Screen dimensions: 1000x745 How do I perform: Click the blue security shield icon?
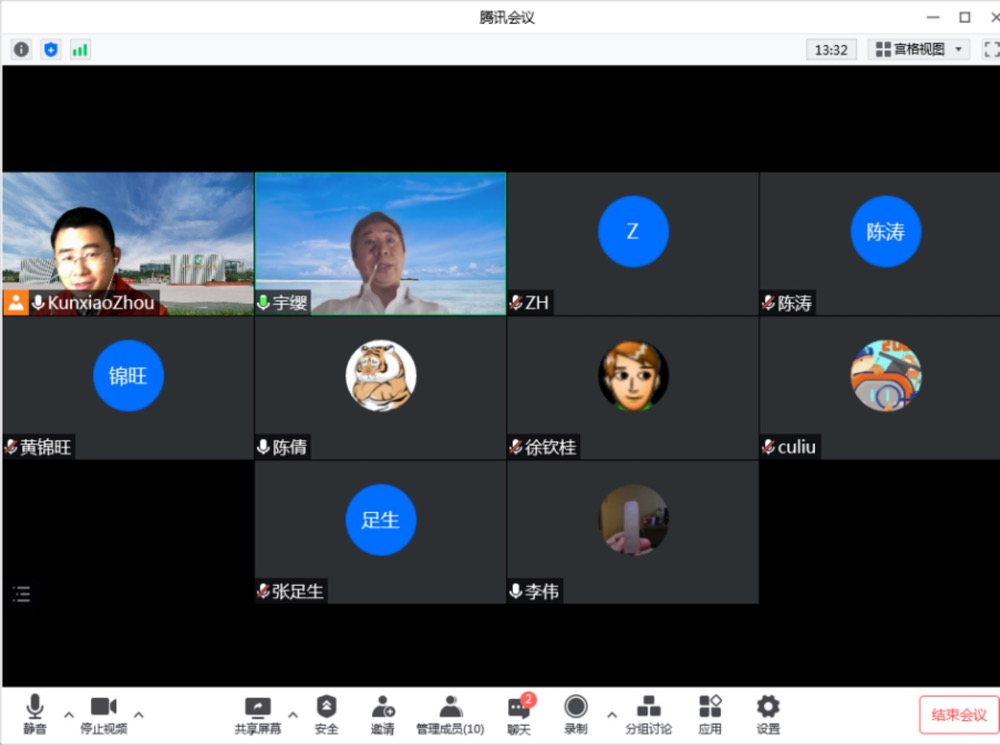[51, 49]
